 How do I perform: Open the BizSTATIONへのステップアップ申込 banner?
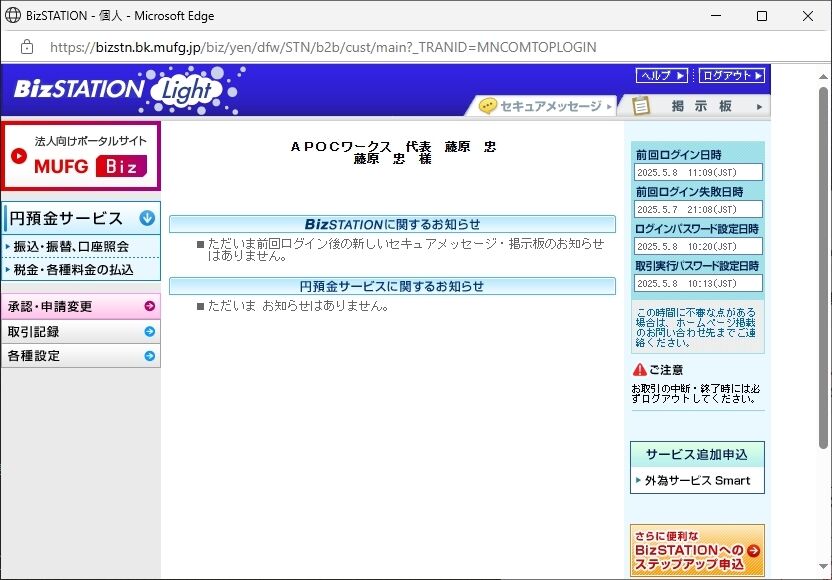coord(697,550)
